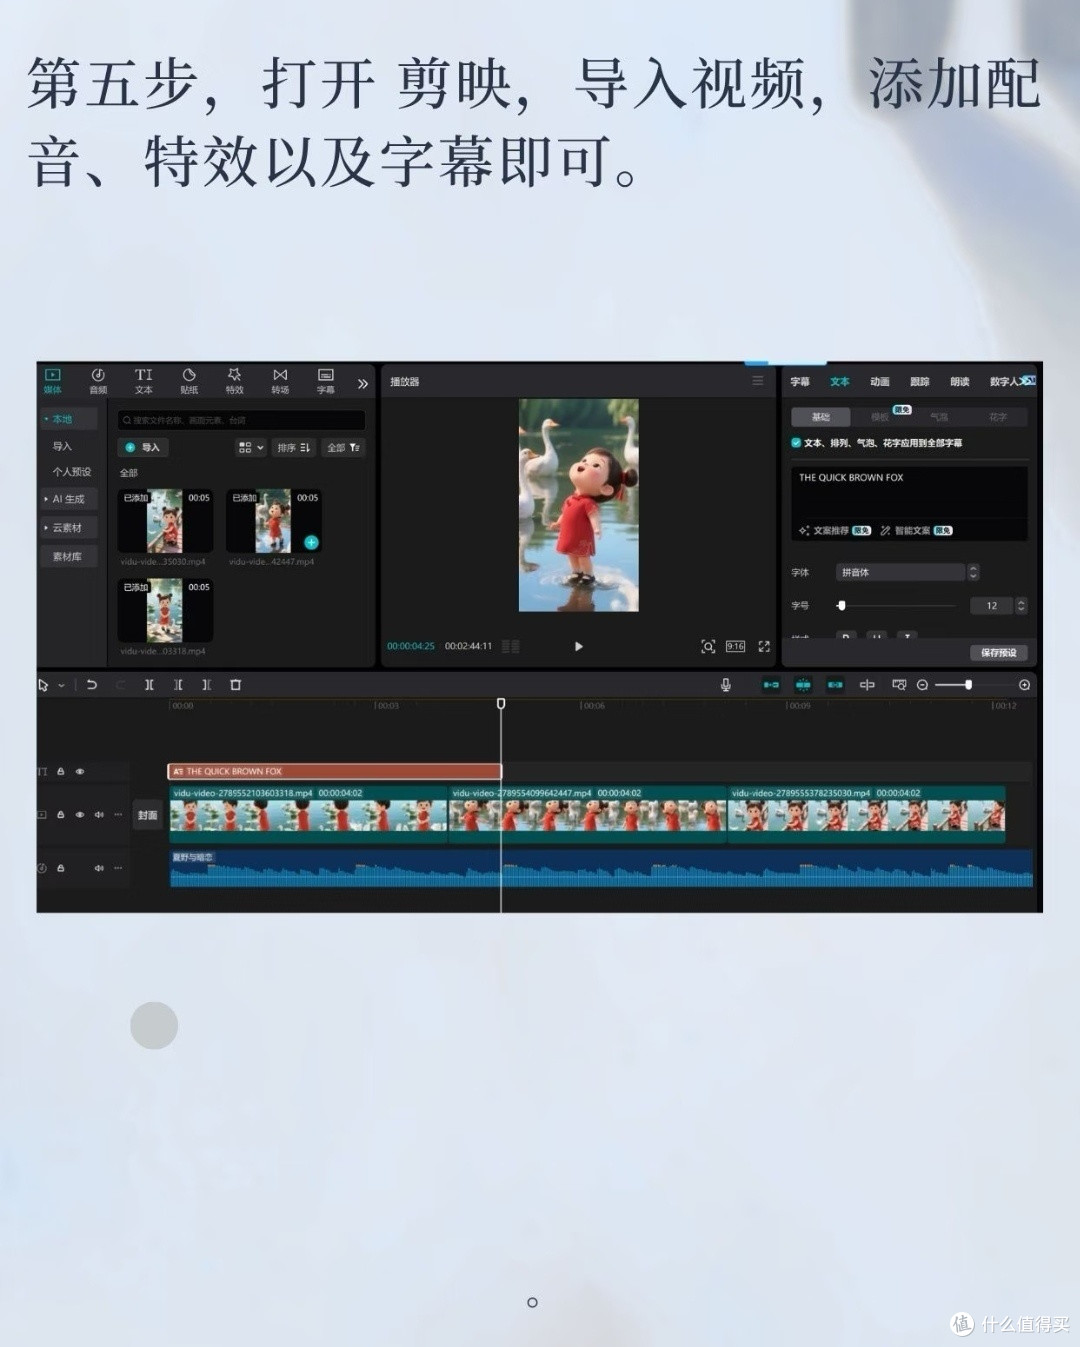The image size is (1080, 1347).
Task: Click 文案推荐 copy suggestion
Action: (834, 531)
